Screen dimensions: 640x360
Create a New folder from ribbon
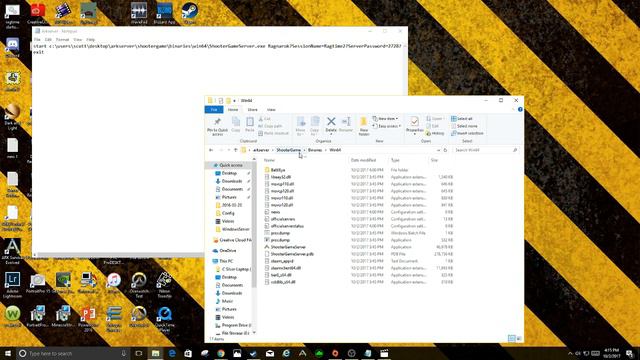pos(363,126)
